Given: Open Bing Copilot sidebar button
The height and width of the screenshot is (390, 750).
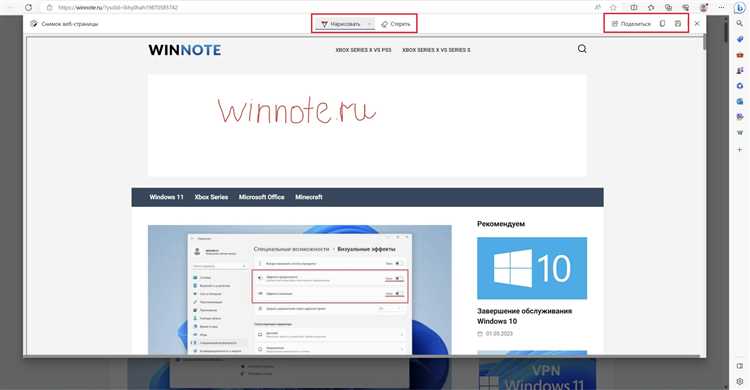Looking at the screenshot, I should click(x=740, y=7).
